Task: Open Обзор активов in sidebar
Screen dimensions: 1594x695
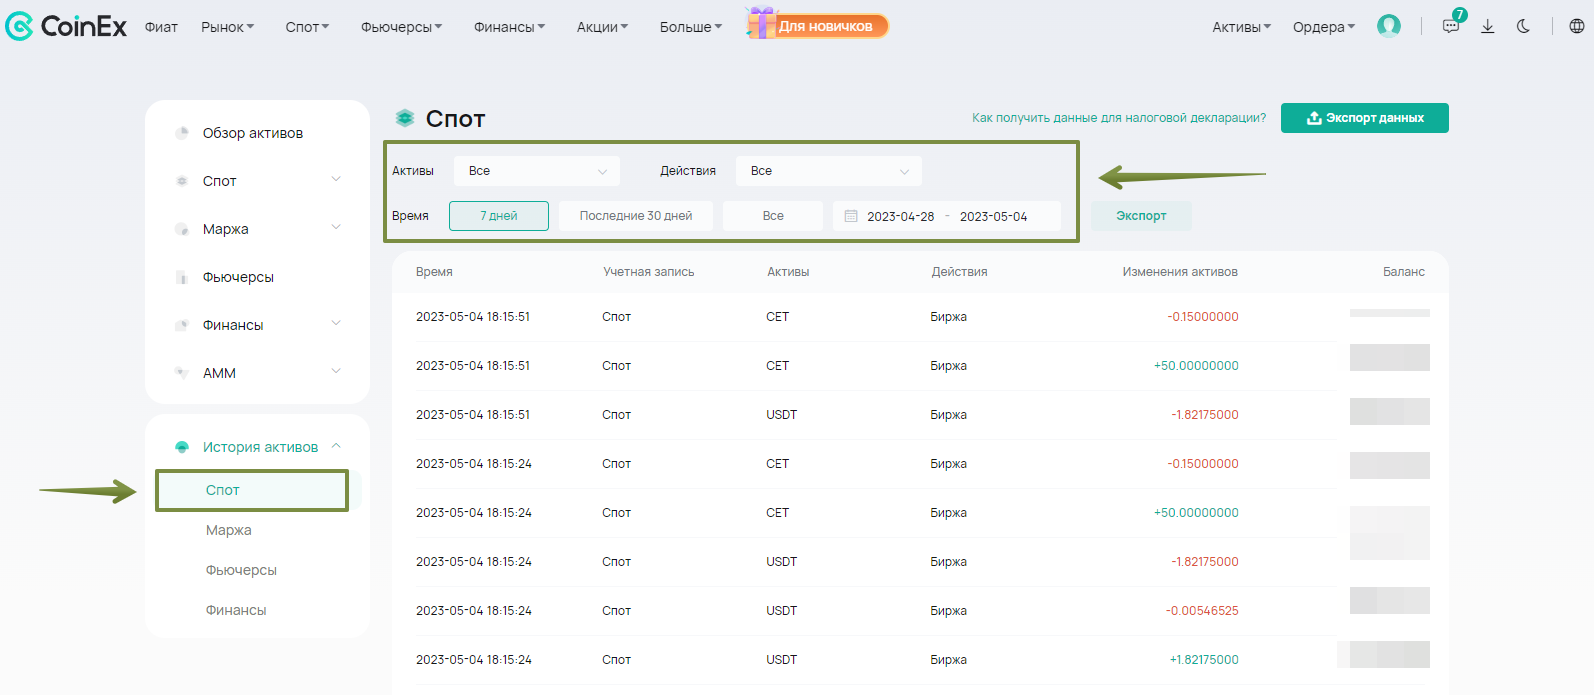Action: click(252, 133)
